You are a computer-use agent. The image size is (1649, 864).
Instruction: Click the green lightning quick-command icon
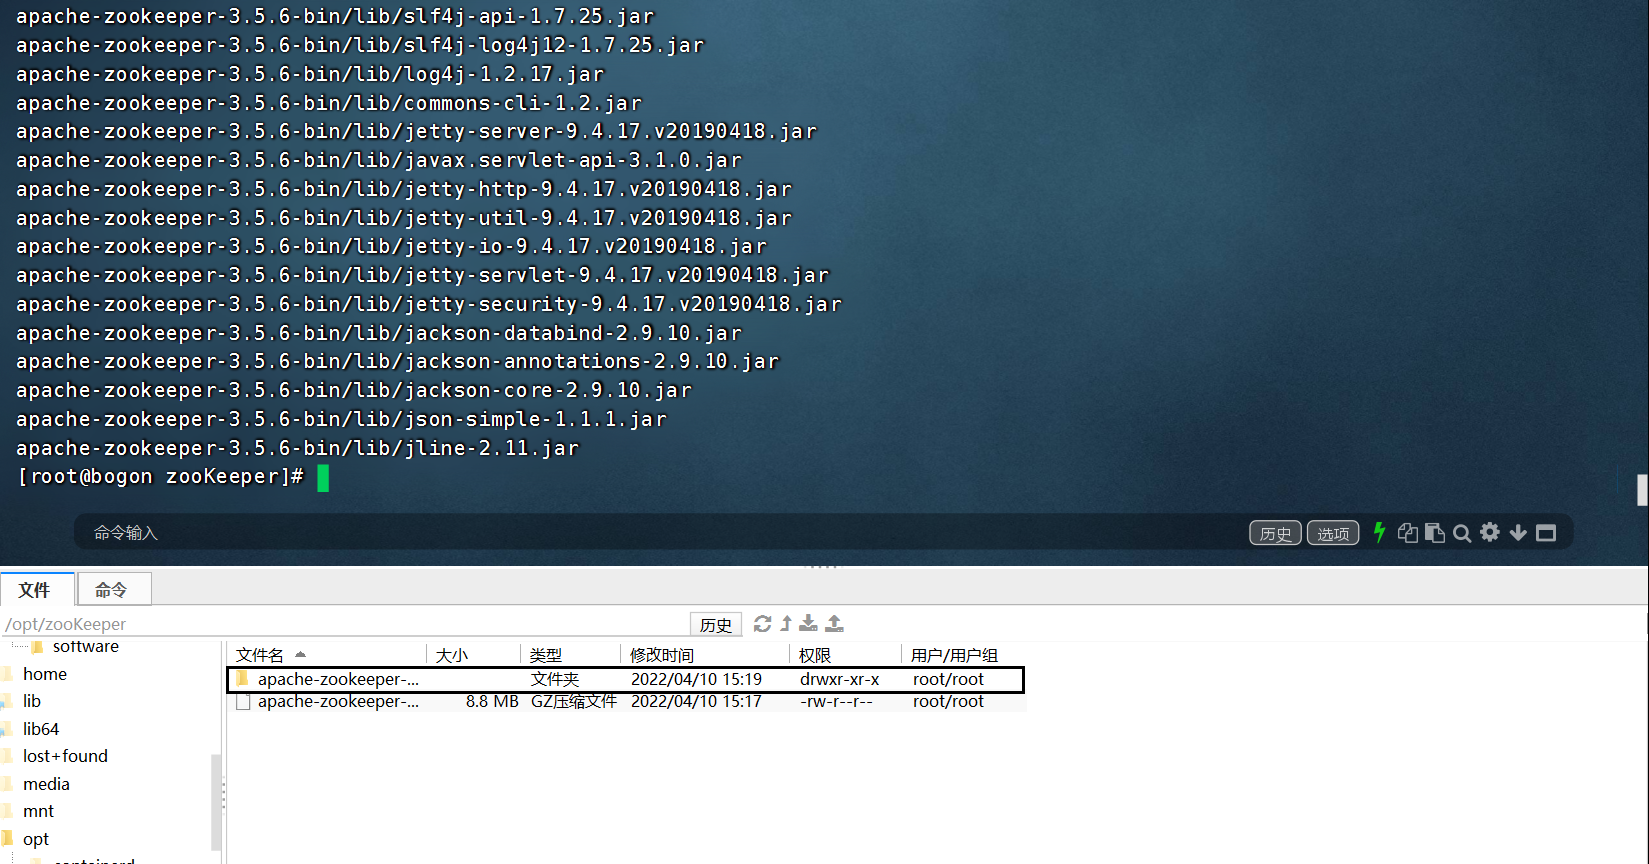coord(1379,532)
